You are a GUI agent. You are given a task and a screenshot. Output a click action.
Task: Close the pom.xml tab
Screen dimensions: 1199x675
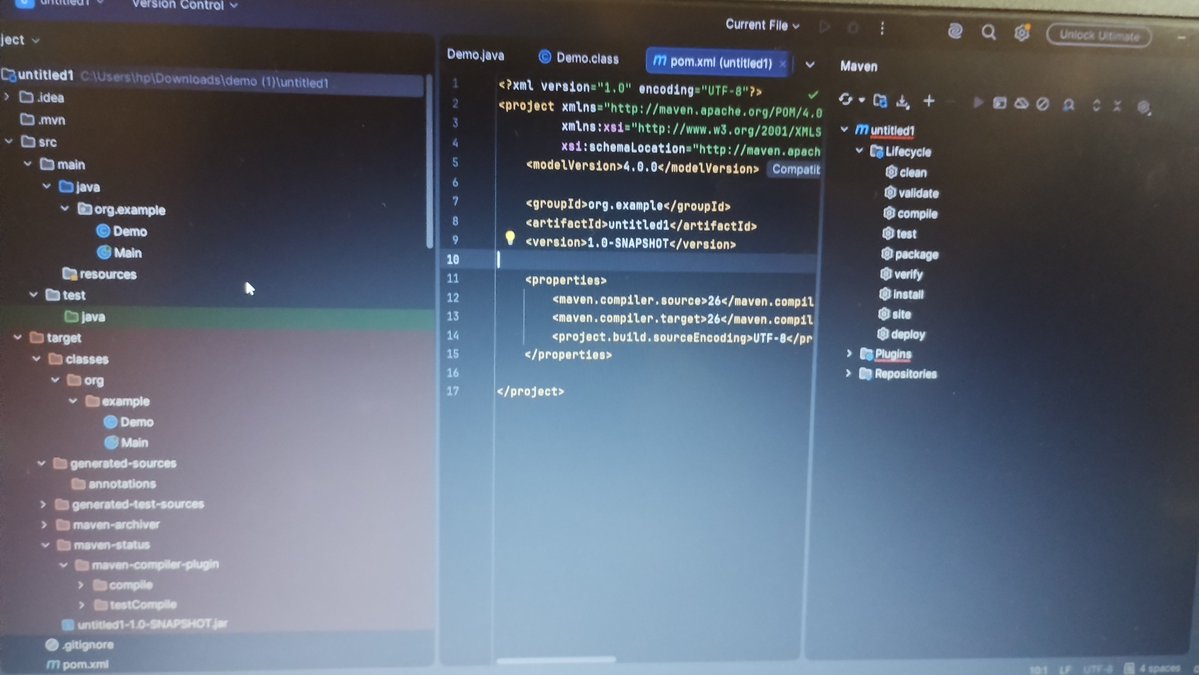[x=782, y=63]
